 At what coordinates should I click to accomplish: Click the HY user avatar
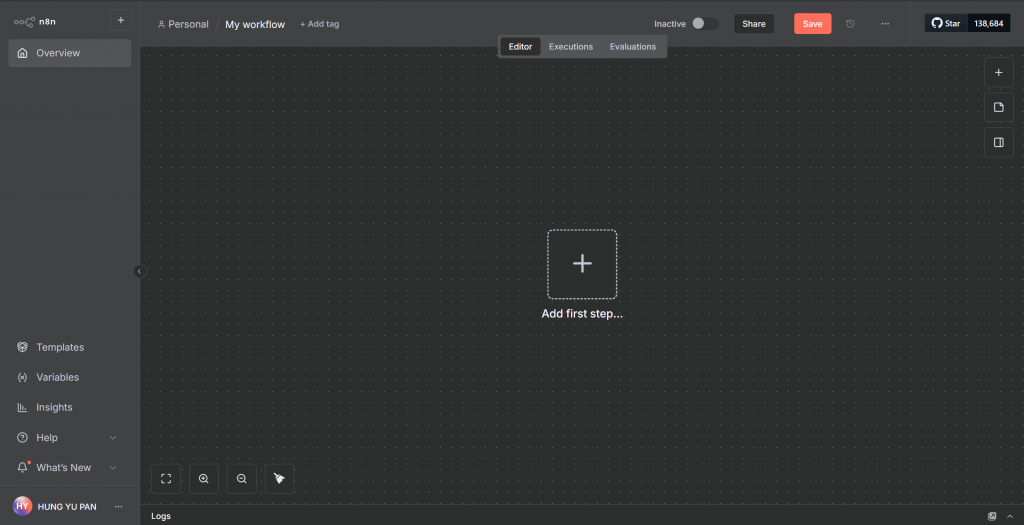click(22, 506)
